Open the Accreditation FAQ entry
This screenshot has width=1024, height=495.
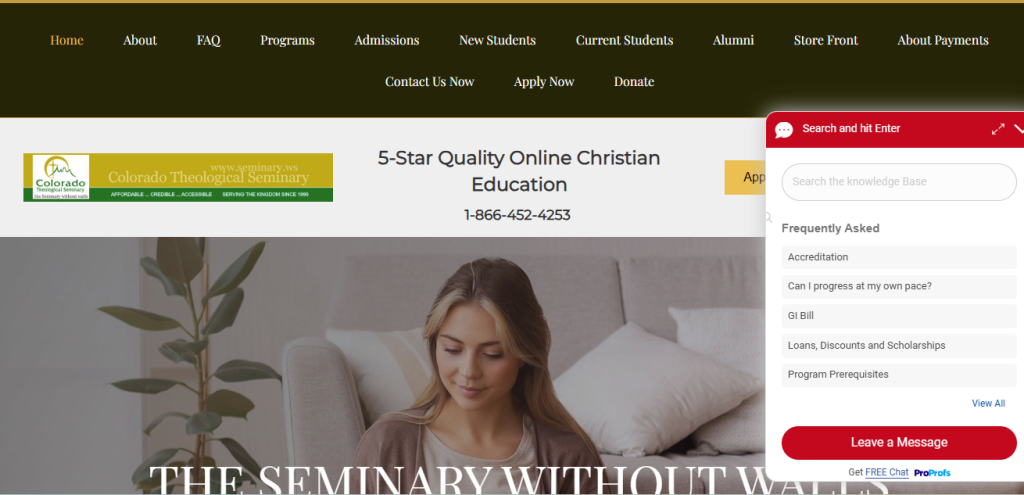click(x=899, y=257)
